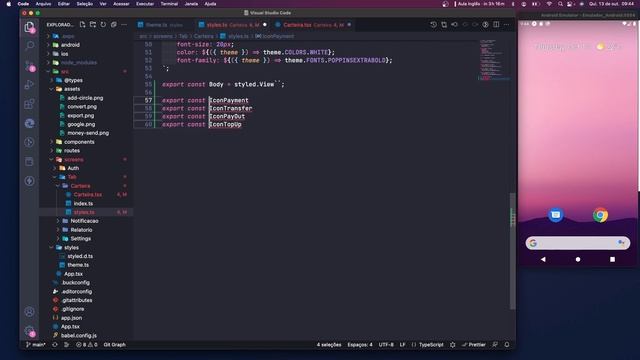The width and height of the screenshot is (640, 360).
Task: Open Git Graph from status bar
Action: 115,345
